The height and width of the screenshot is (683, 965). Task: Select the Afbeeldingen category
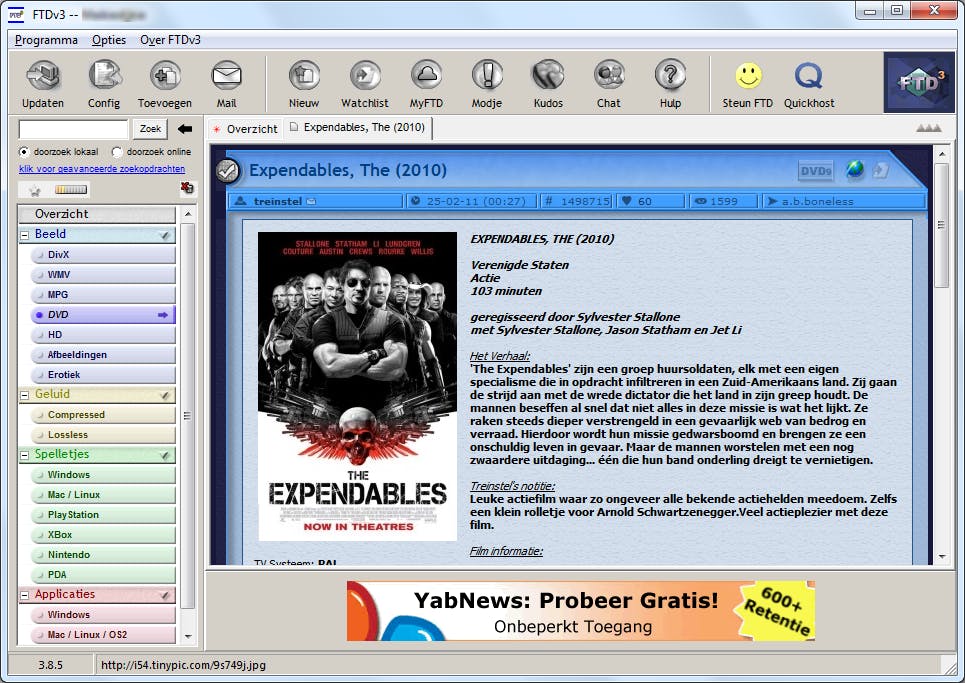[x=103, y=354]
